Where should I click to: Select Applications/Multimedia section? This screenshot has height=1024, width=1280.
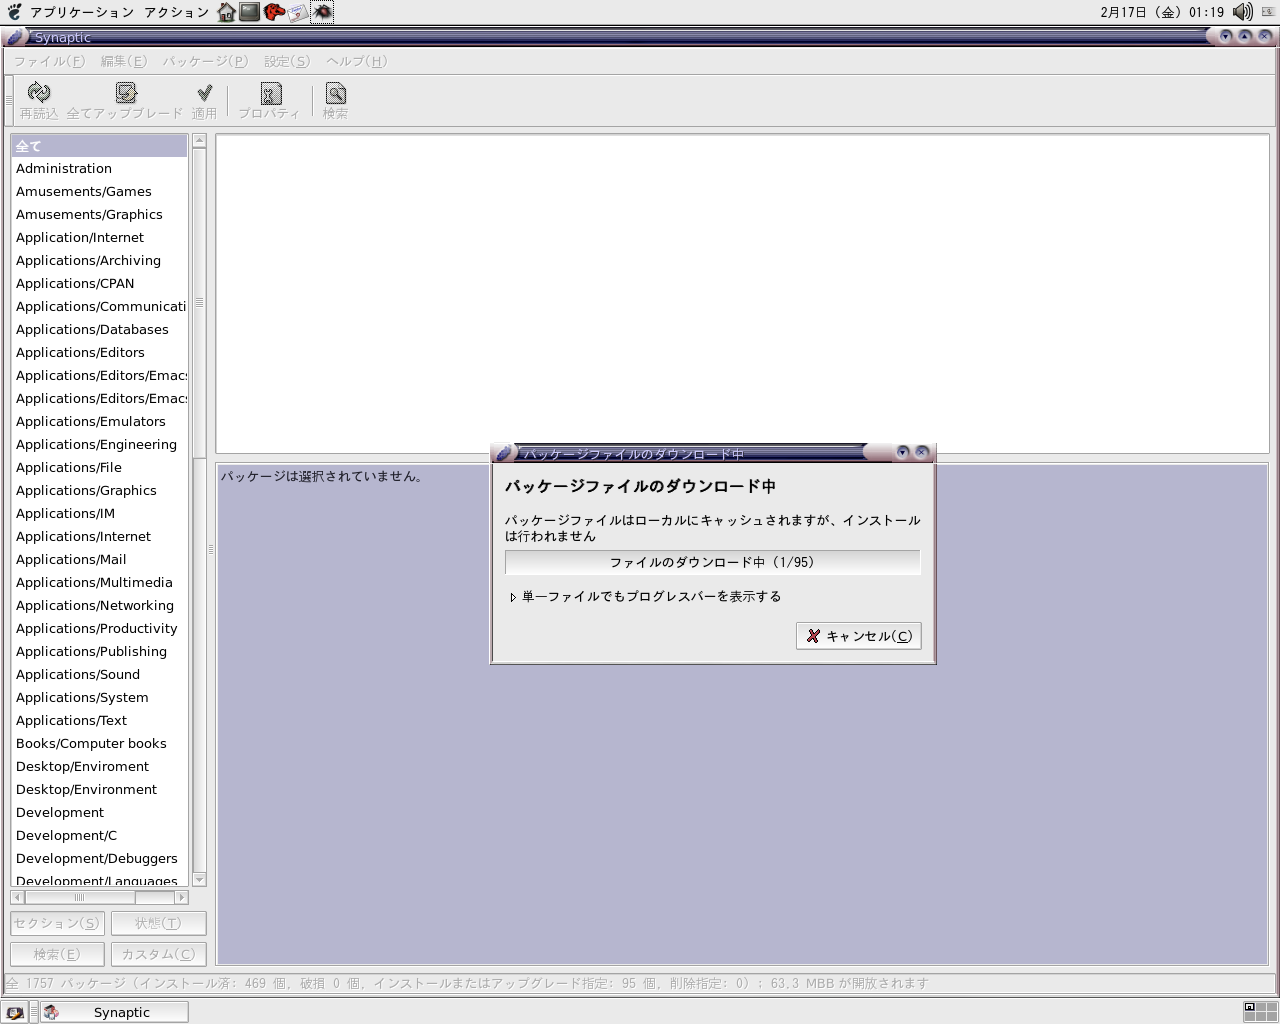[99, 583]
